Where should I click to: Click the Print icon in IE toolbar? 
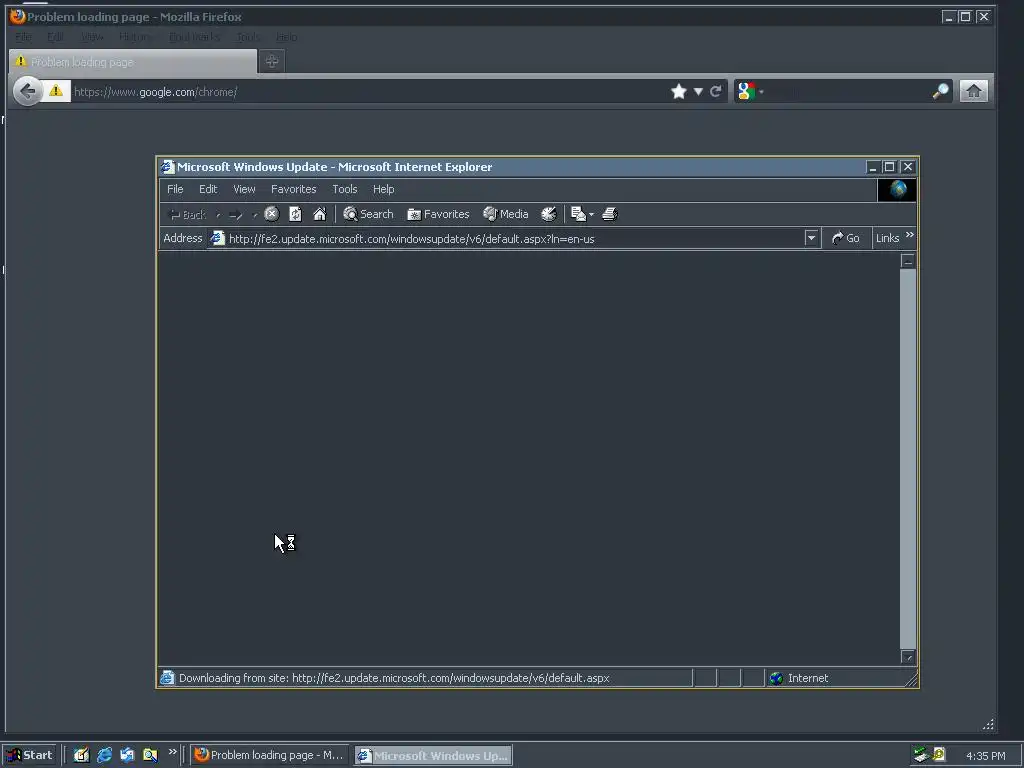coord(610,214)
